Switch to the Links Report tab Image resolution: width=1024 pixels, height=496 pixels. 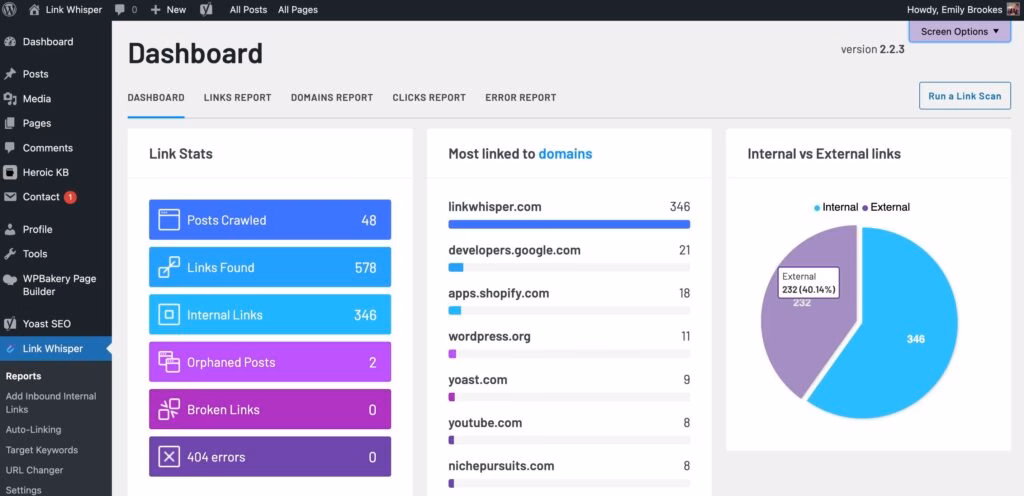(x=237, y=98)
